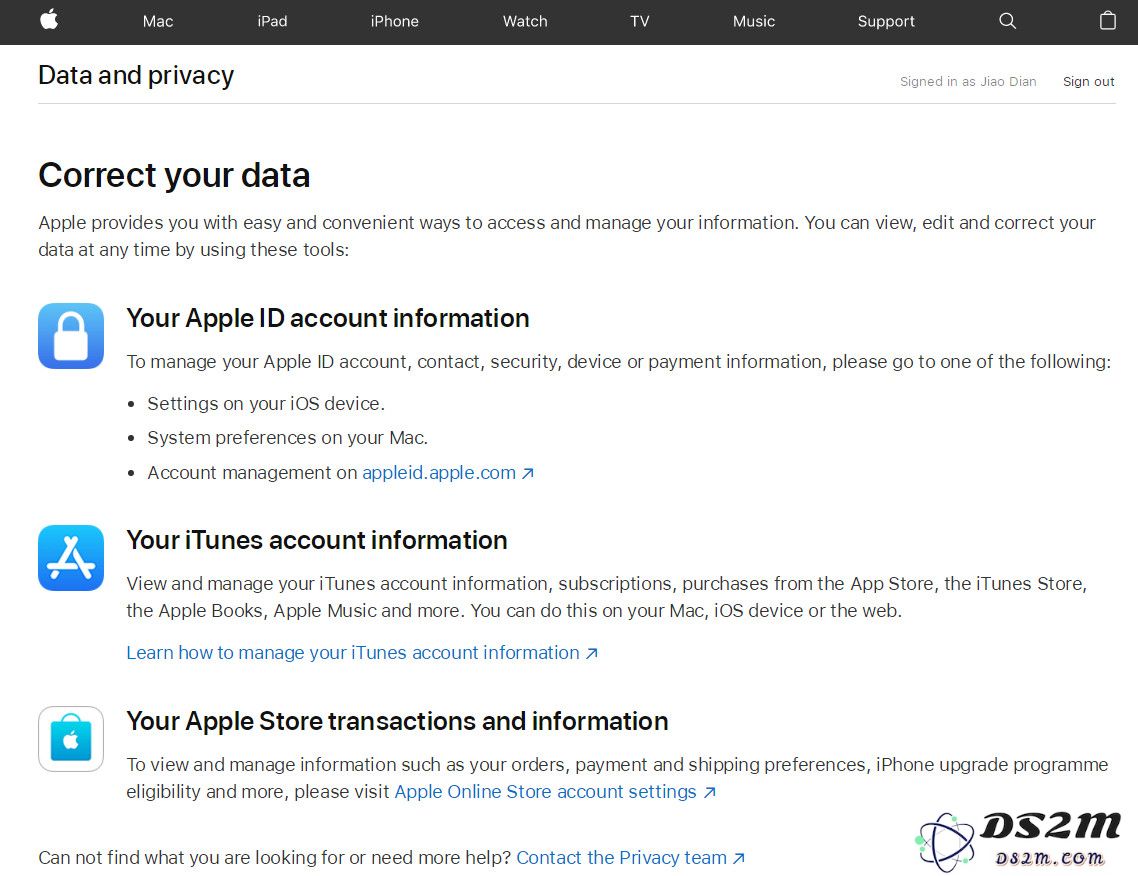Viewport: 1138px width, 876px height.
Task: Click 'Settings on your iOS device.' bullet
Action: tap(266, 404)
